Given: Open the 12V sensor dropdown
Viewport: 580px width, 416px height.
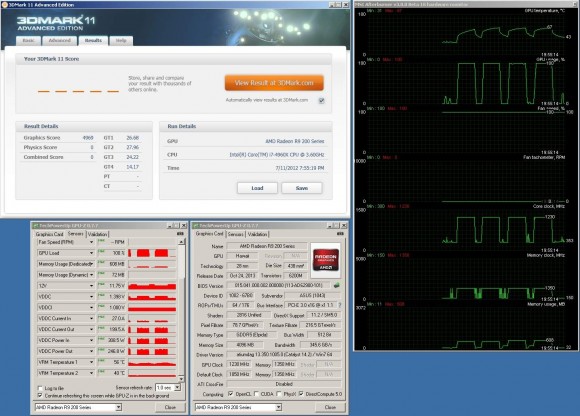Looking at the screenshot, I should click(91, 286).
